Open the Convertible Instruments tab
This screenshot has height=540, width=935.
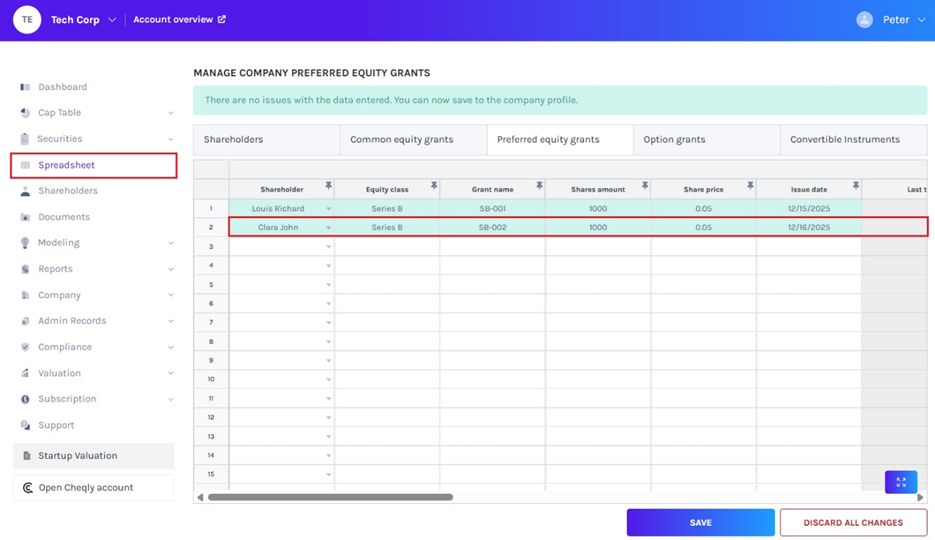[854, 139]
